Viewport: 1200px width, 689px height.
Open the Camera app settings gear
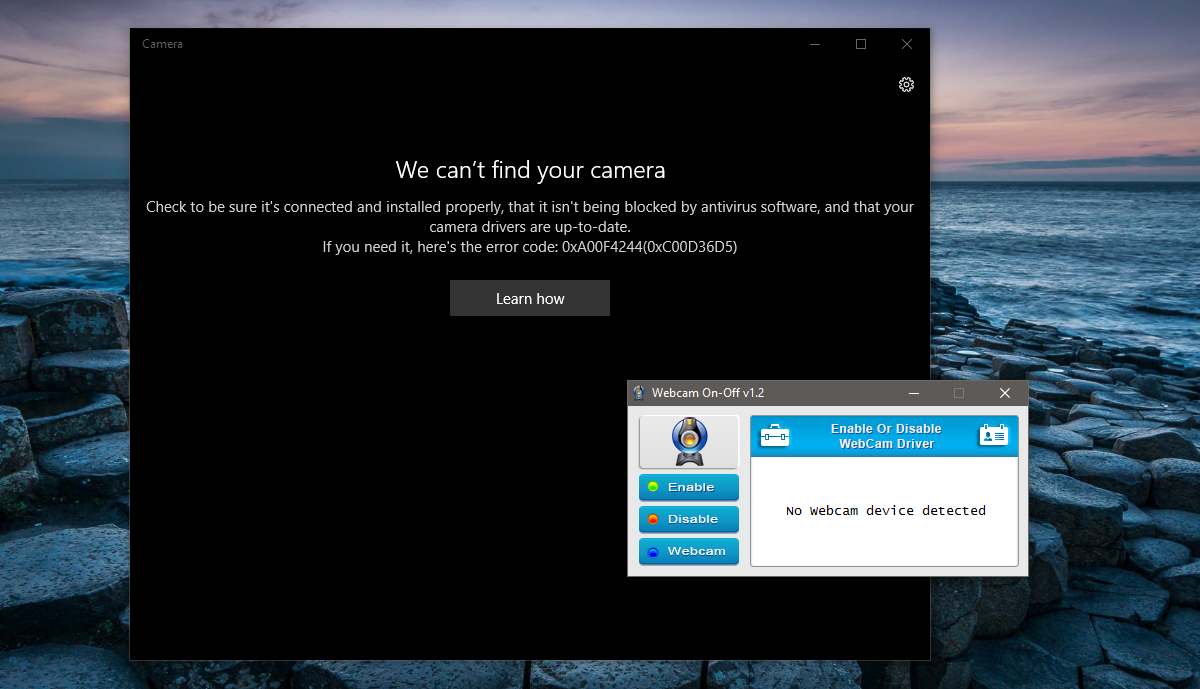(906, 84)
